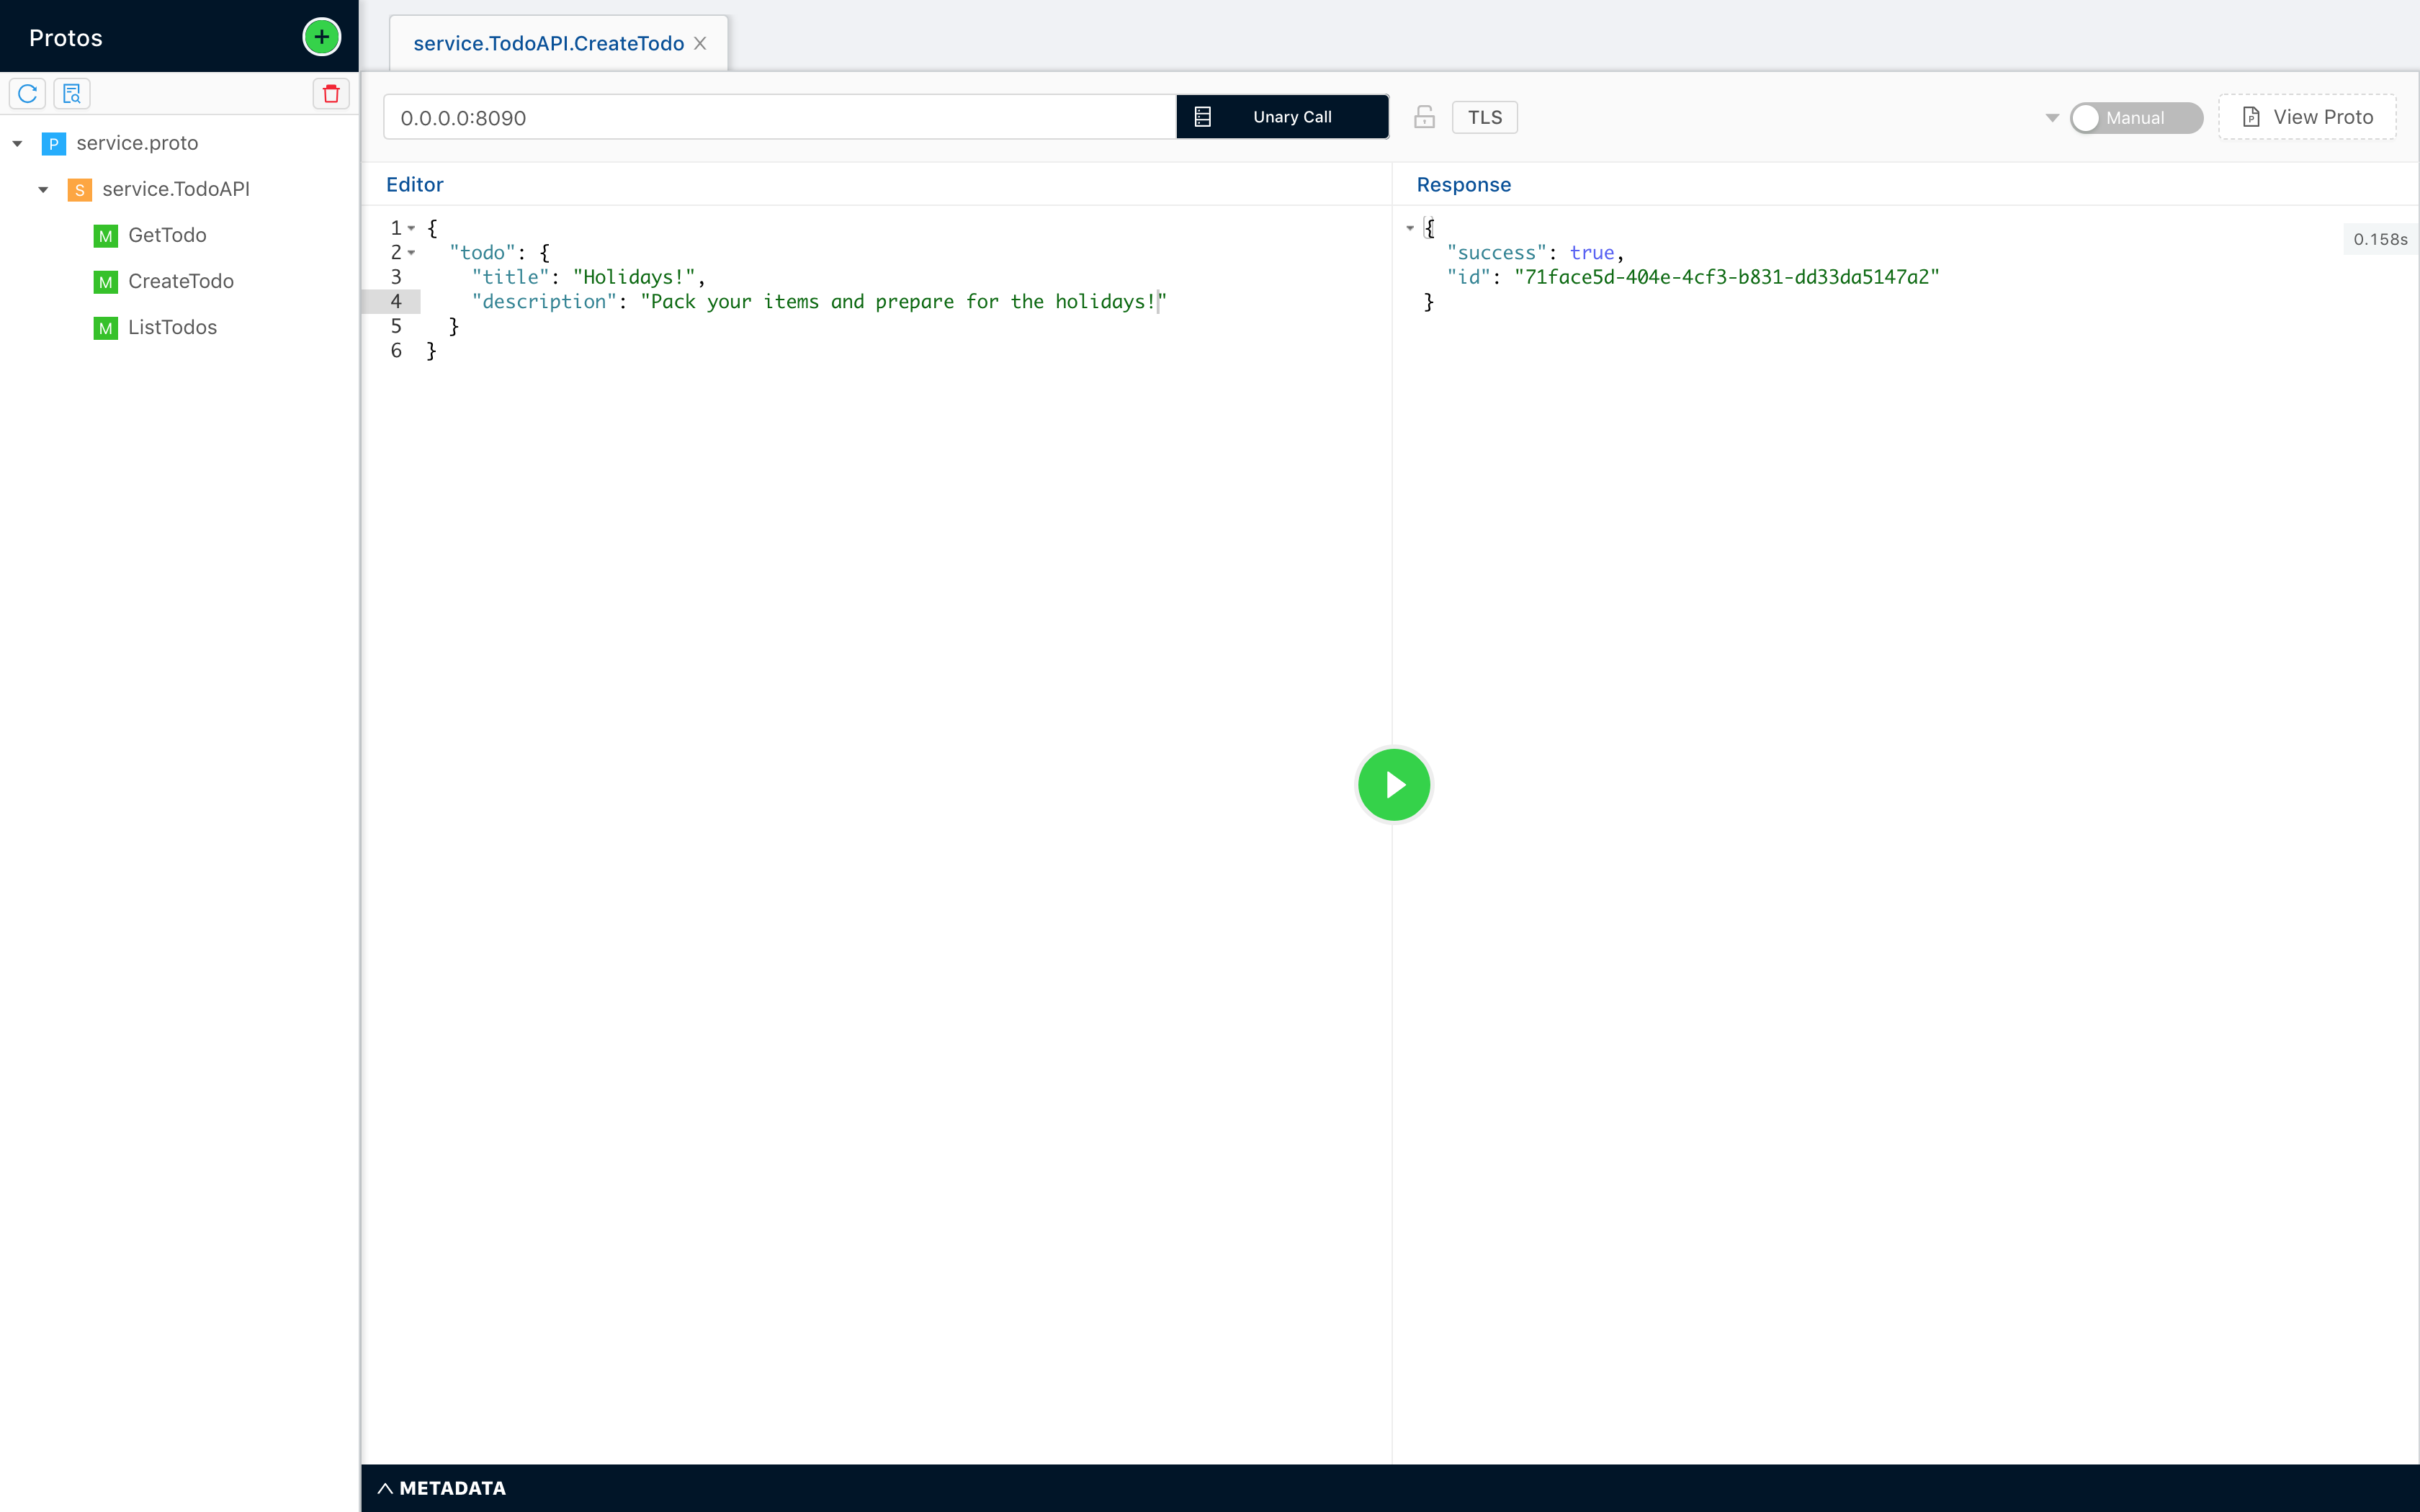The width and height of the screenshot is (2420, 1512).
Task: Click View Proto button
Action: [2307, 117]
